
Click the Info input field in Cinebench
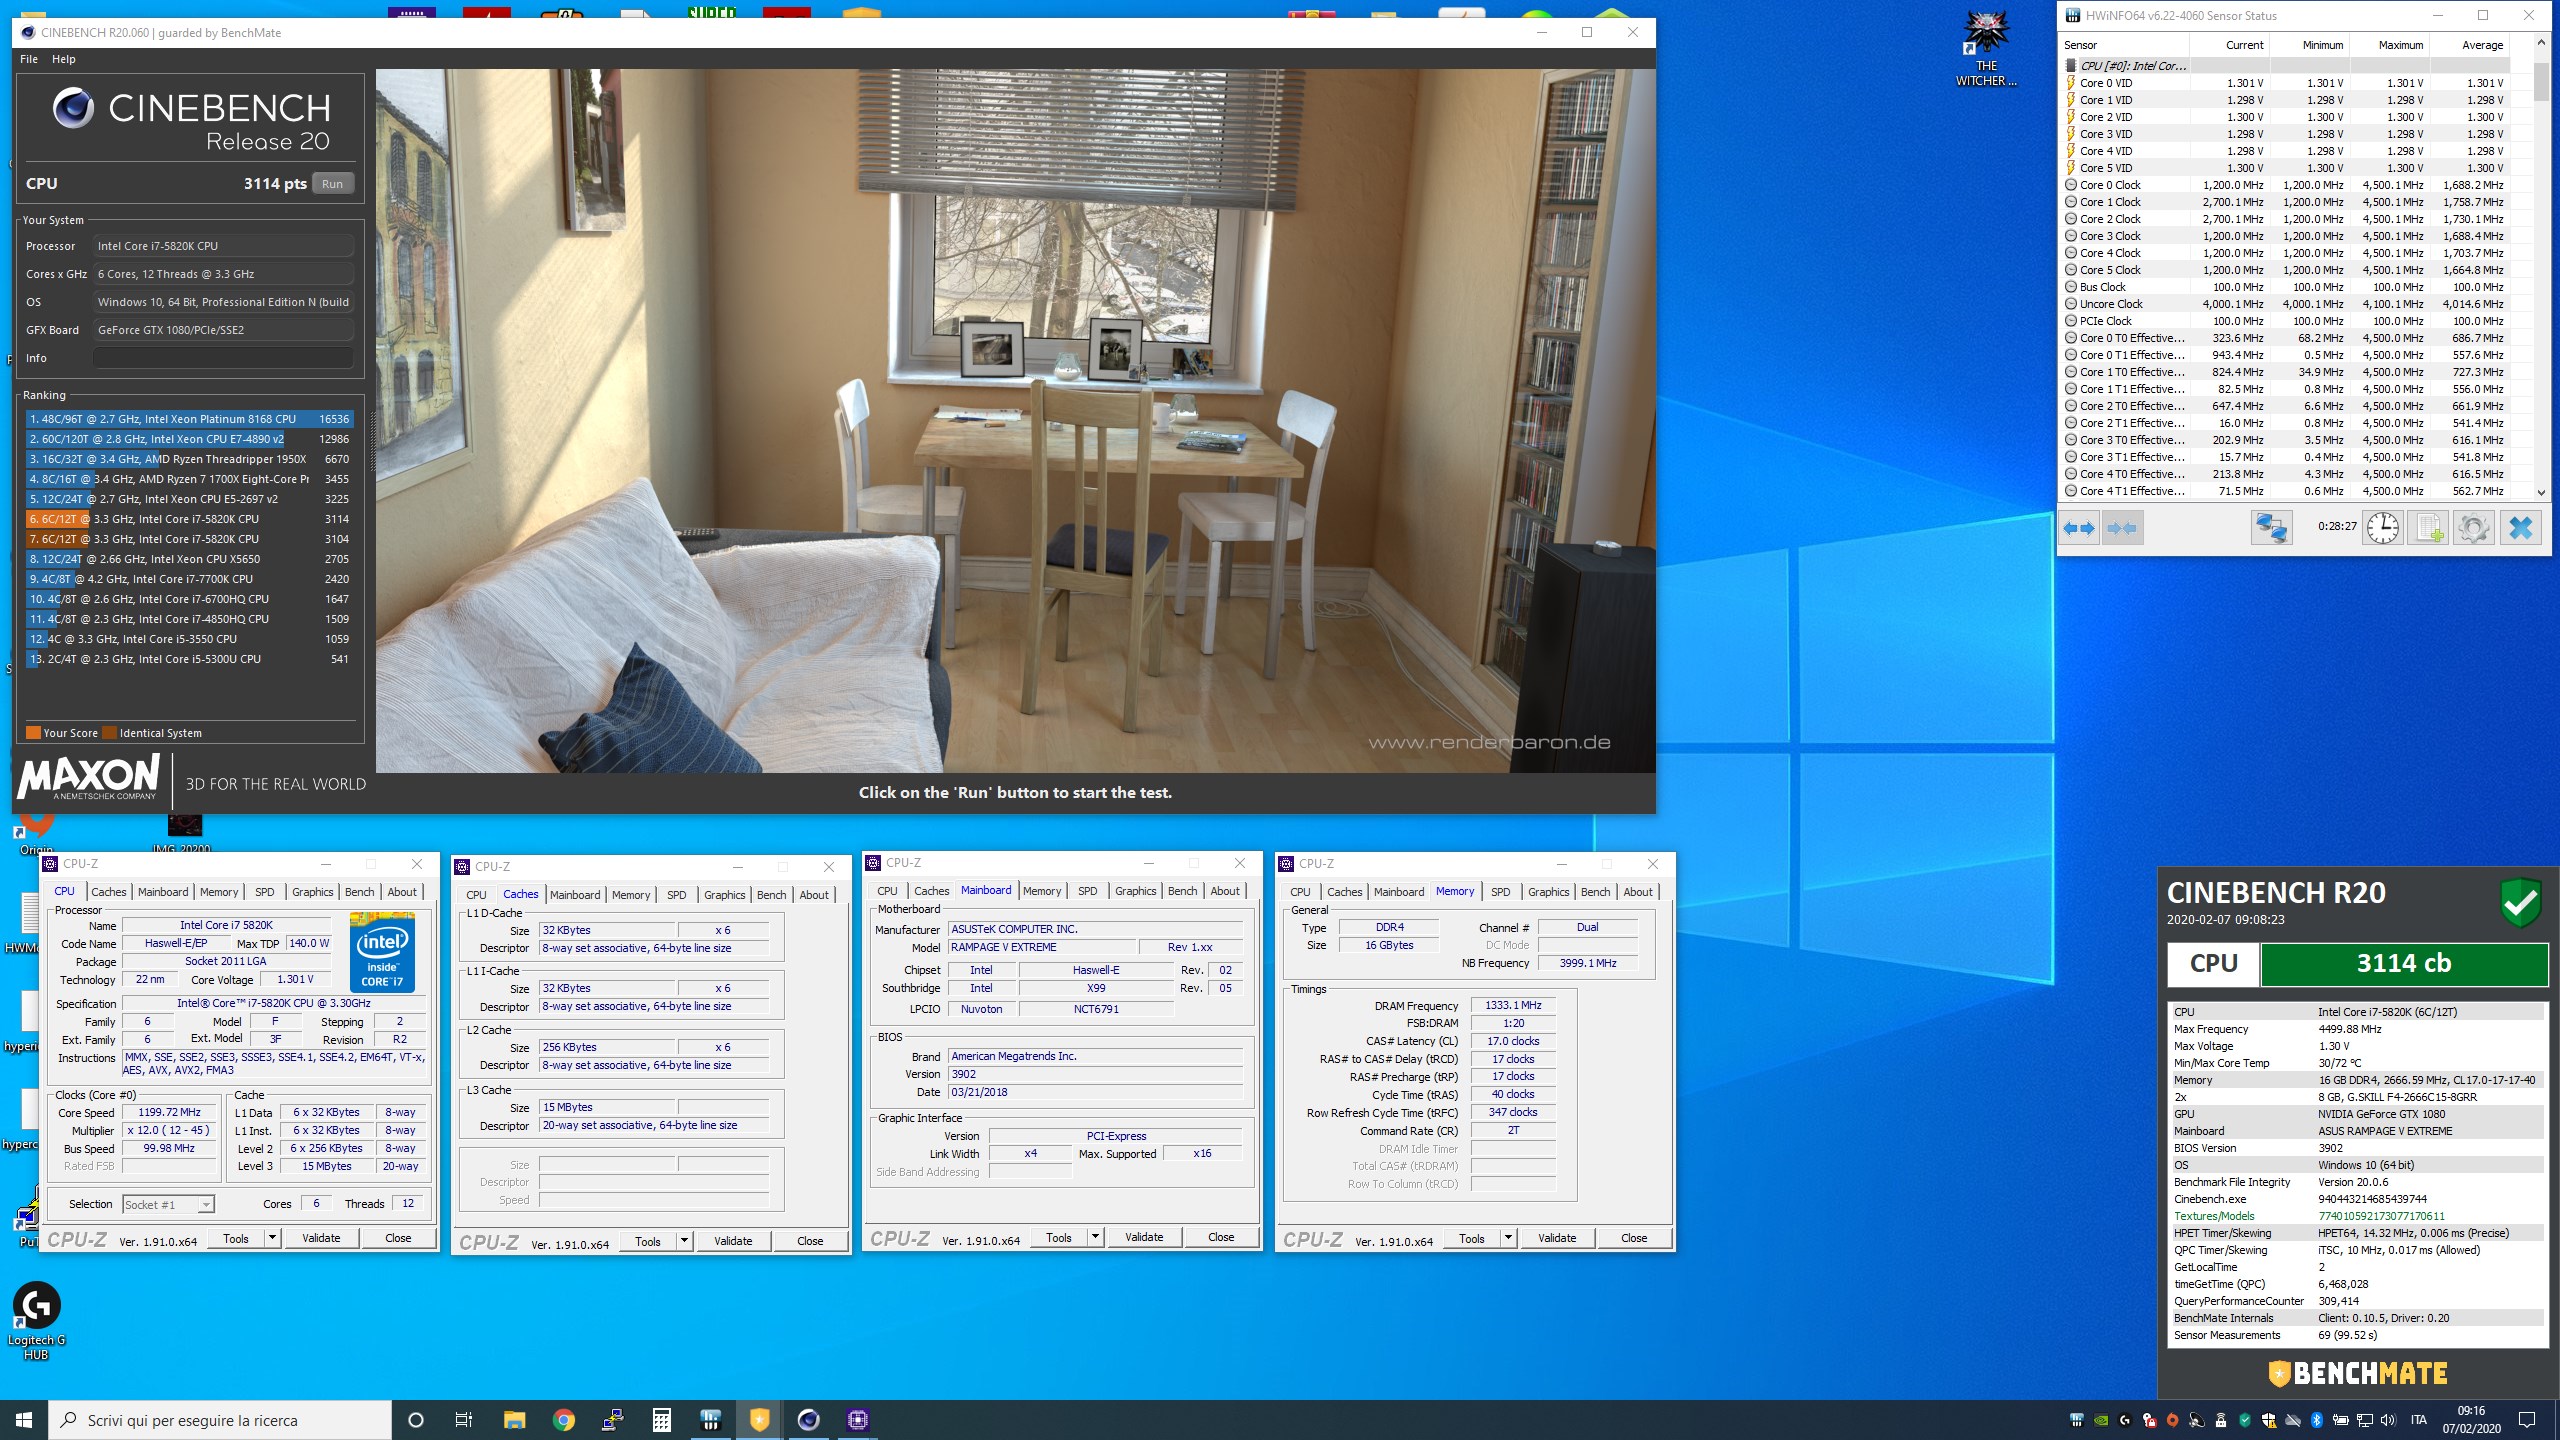(x=223, y=358)
